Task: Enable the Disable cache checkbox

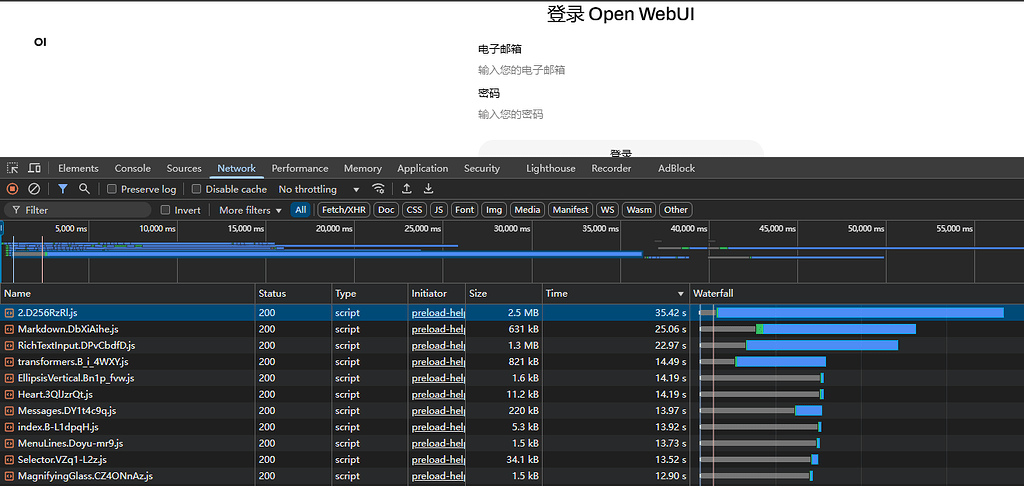Action: [x=197, y=189]
